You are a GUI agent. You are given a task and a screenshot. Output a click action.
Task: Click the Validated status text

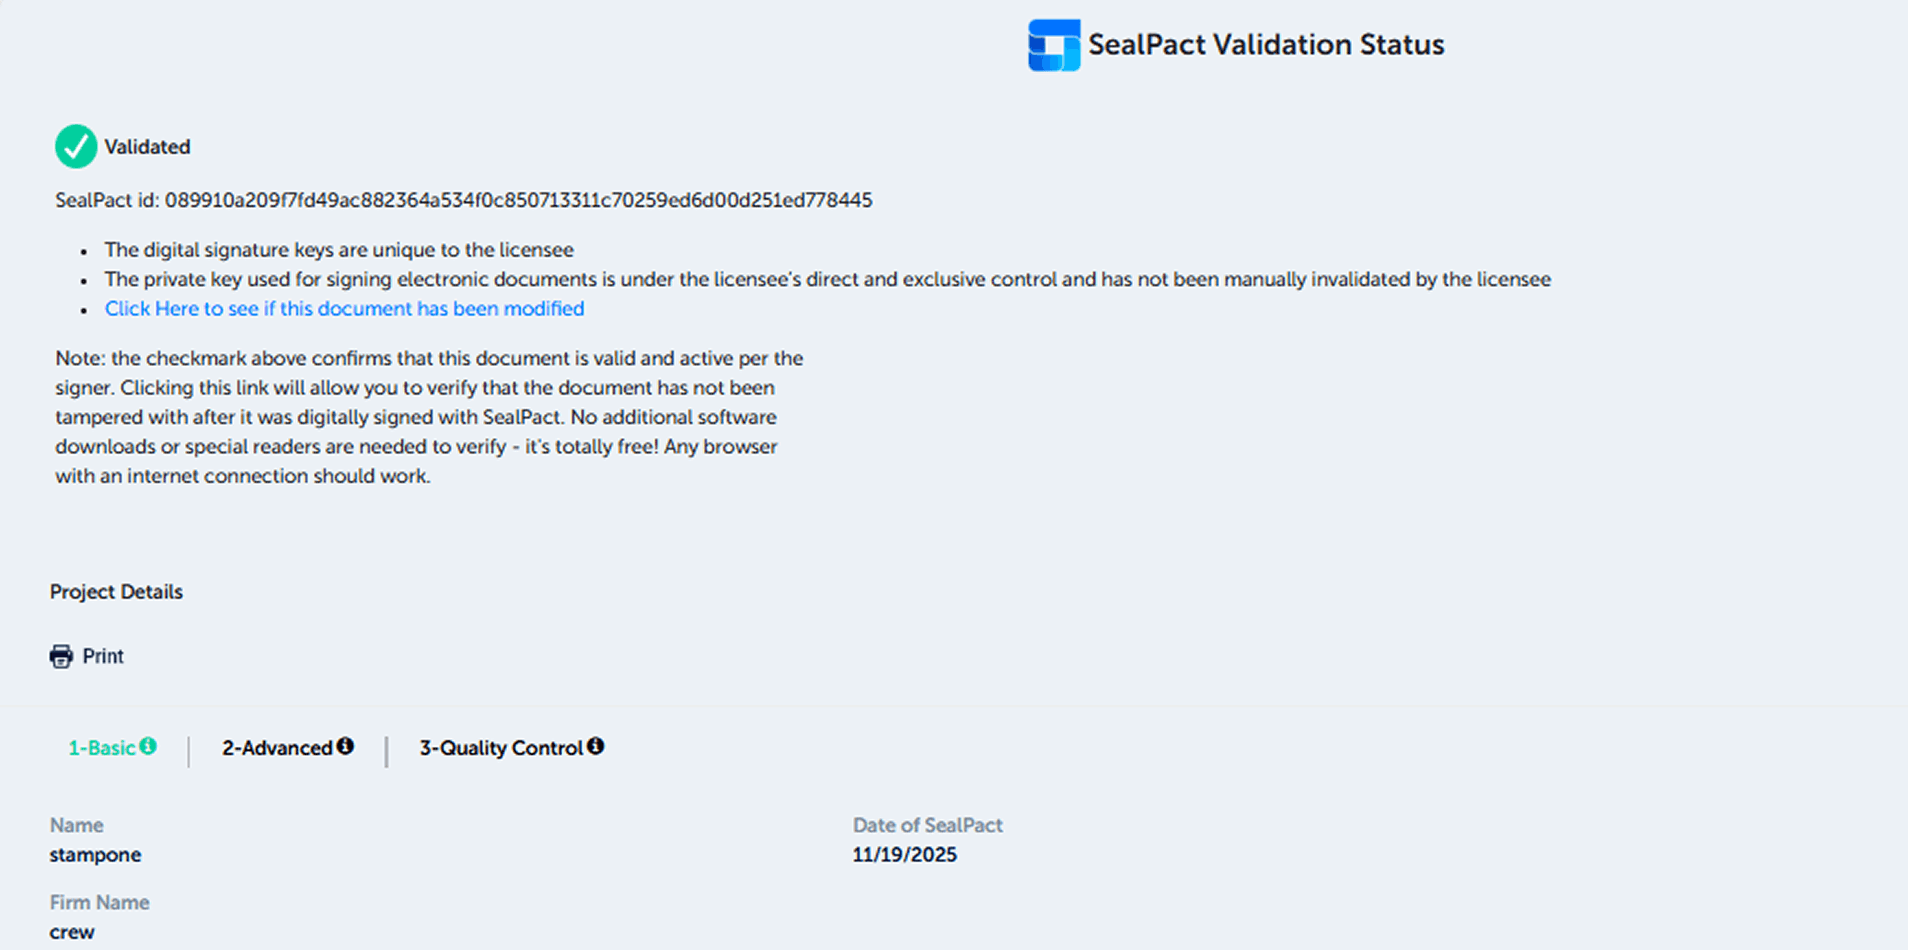pos(147,147)
